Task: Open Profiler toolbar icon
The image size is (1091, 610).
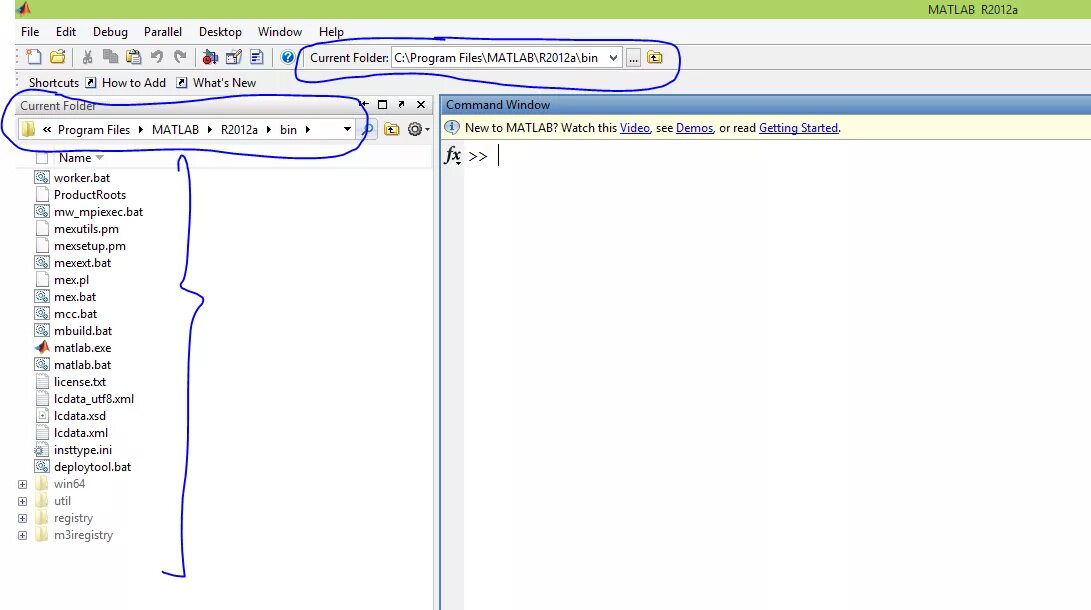Action: (257, 57)
